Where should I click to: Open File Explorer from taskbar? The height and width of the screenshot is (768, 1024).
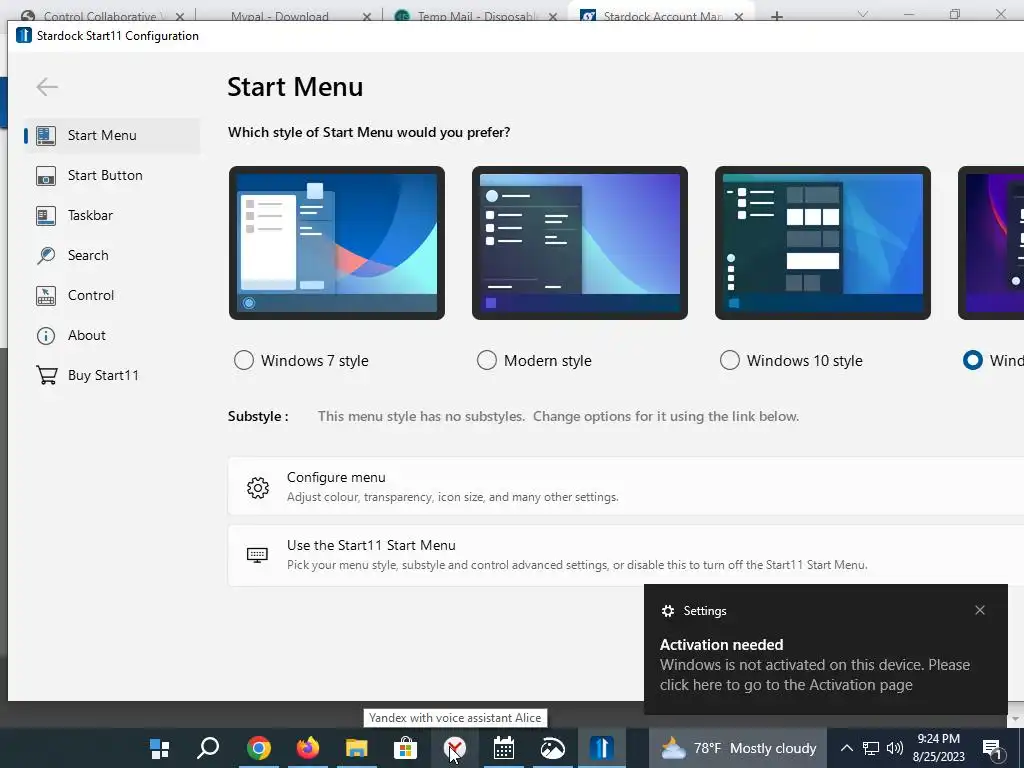point(357,748)
